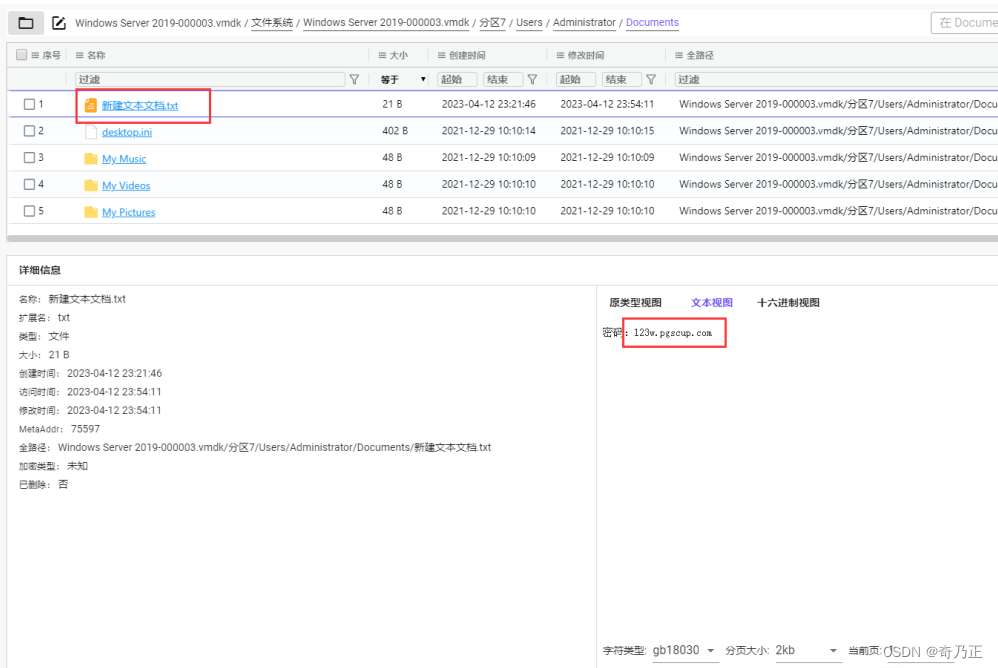Click the edit path pencil icon
Screen dimensions: 998x668
coord(59,24)
